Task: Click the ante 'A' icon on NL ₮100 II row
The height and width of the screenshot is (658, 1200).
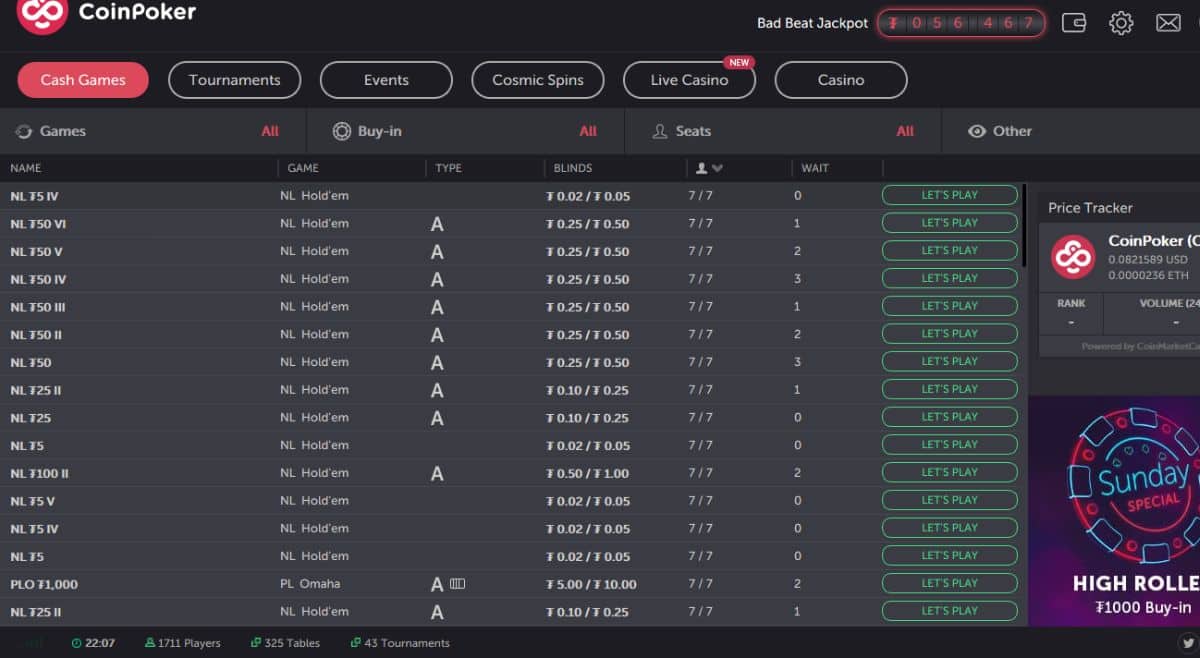Action: (x=437, y=473)
